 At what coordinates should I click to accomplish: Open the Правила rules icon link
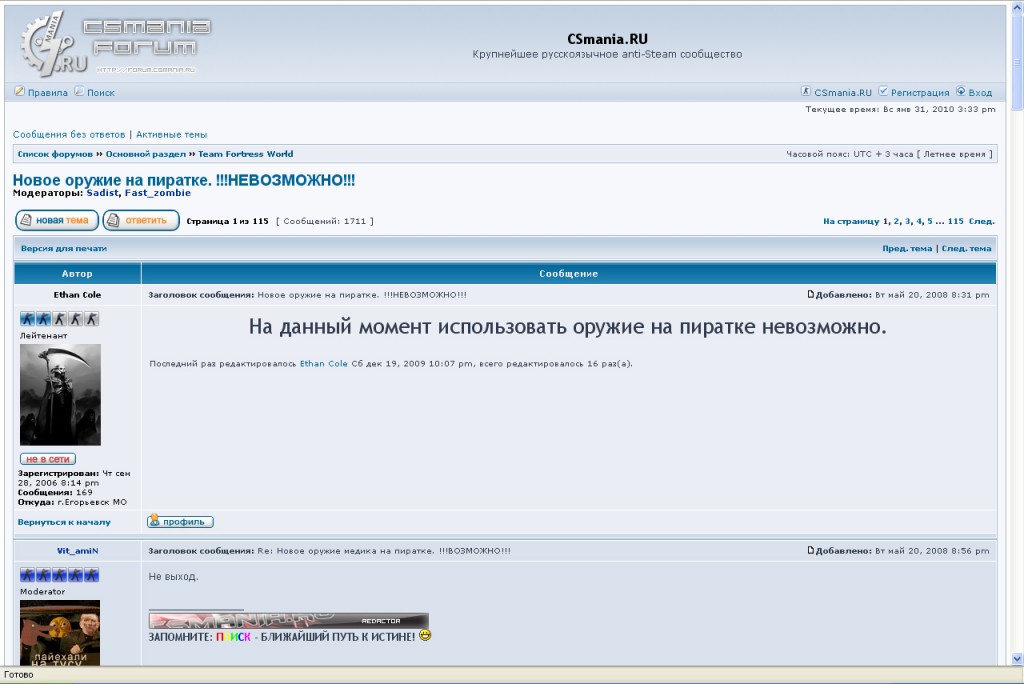pyautogui.click(x=19, y=92)
